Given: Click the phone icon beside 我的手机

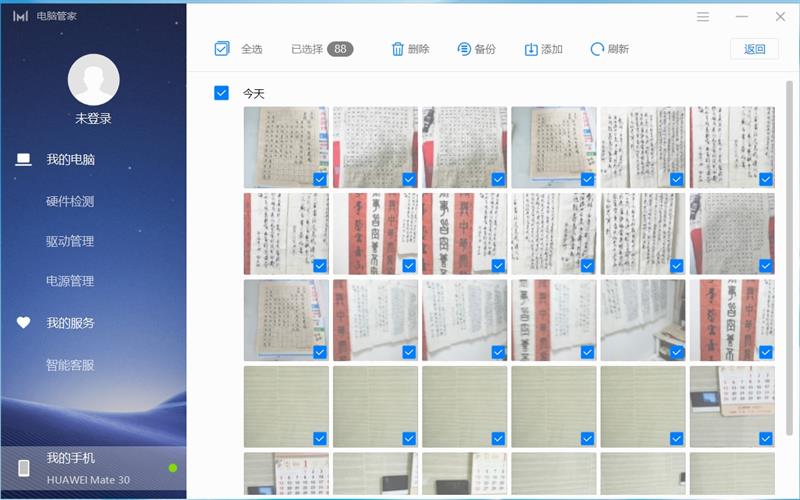Looking at the screenshot, I should pos(23,468).
